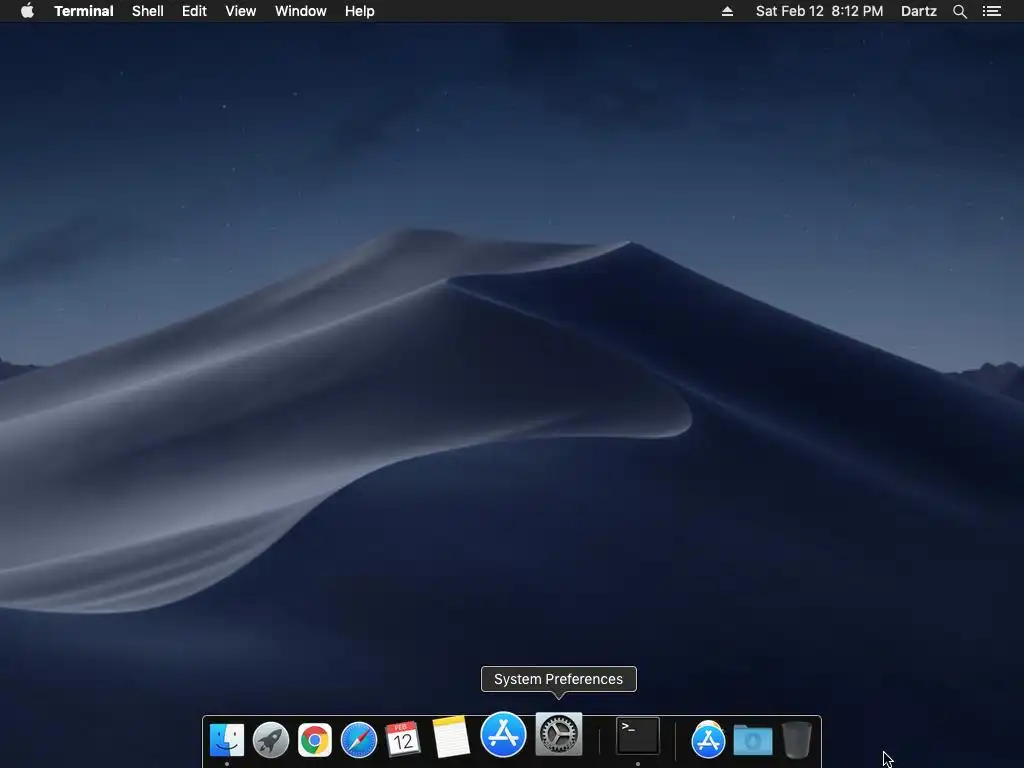1024x768 pixels.
Task: Open the Edit menu
Action: tap(194, 11)
